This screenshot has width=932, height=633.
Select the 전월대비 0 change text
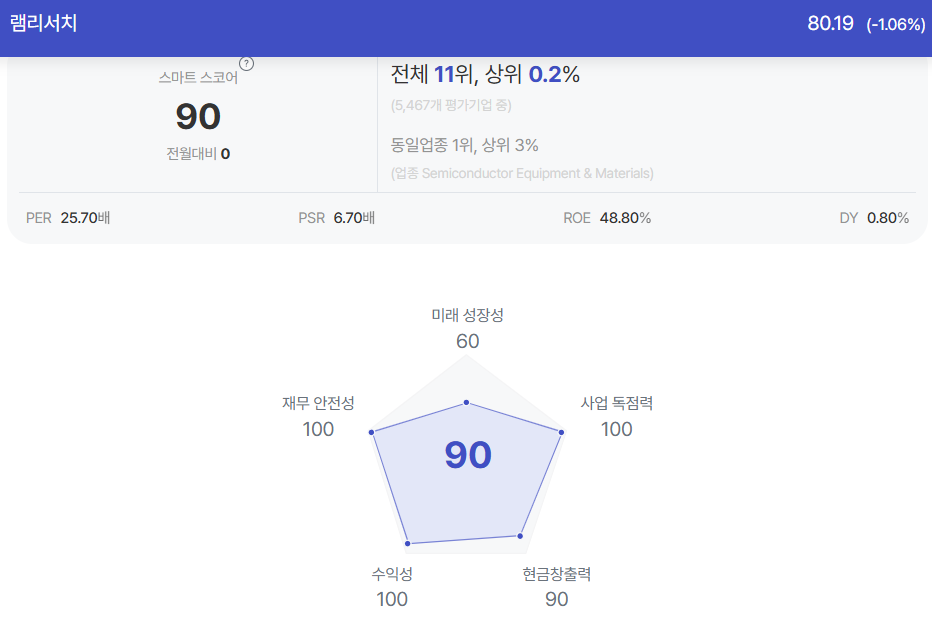198,154
